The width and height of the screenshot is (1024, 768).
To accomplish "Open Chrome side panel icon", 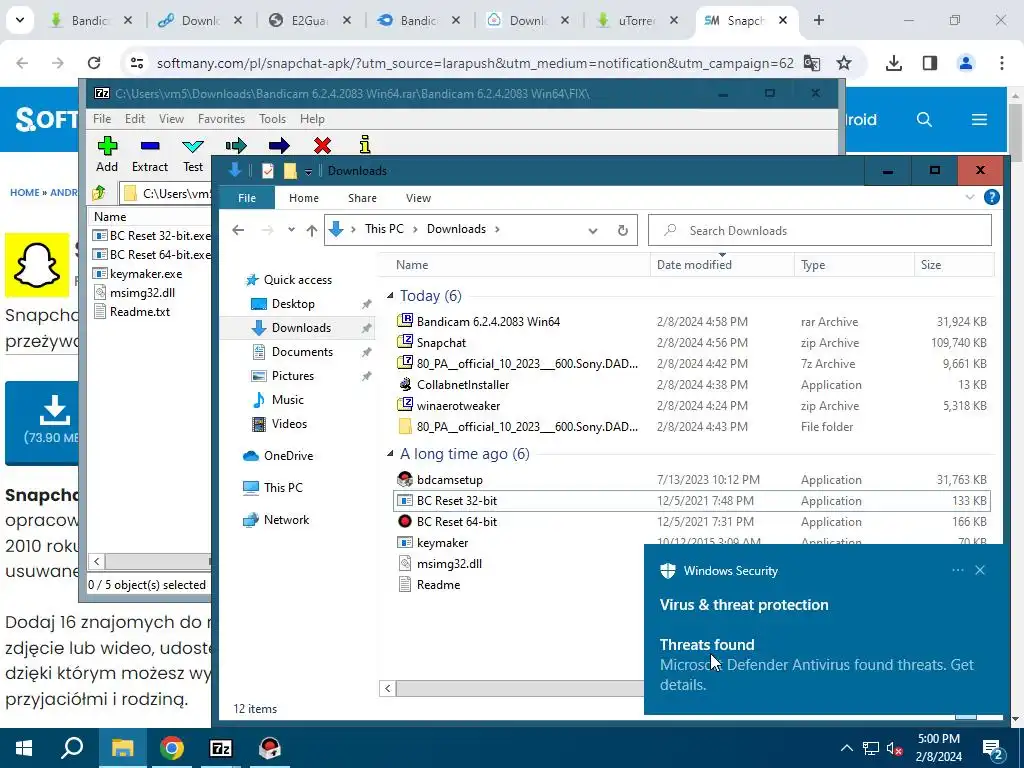I will coord(929,63).
